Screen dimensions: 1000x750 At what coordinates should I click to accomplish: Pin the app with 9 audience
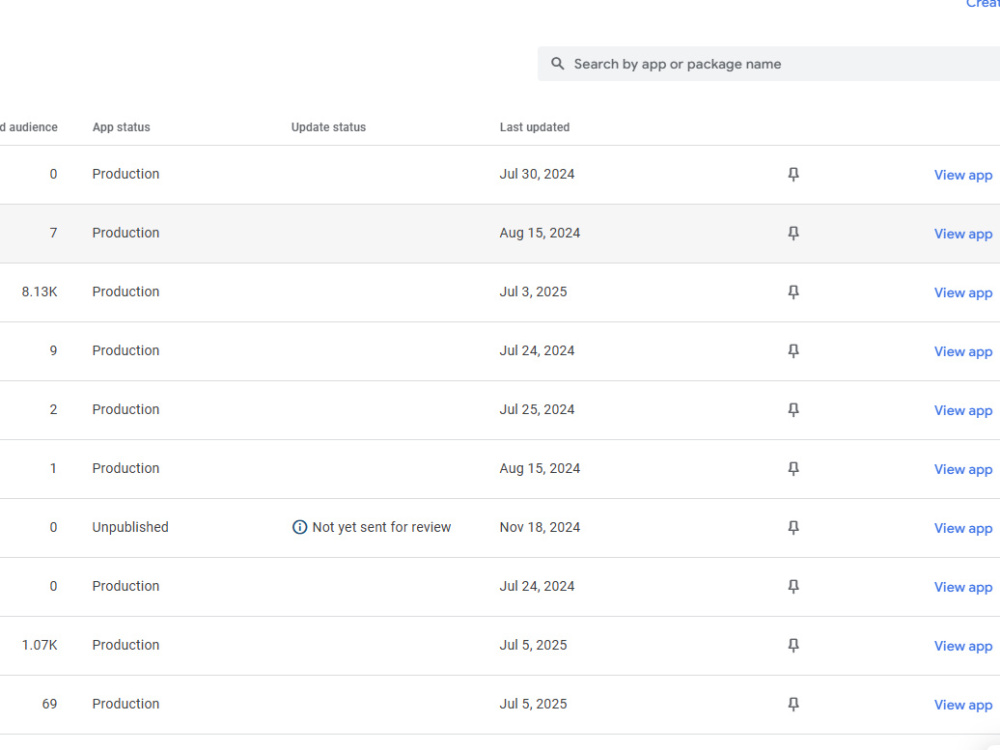click(793, 351)
